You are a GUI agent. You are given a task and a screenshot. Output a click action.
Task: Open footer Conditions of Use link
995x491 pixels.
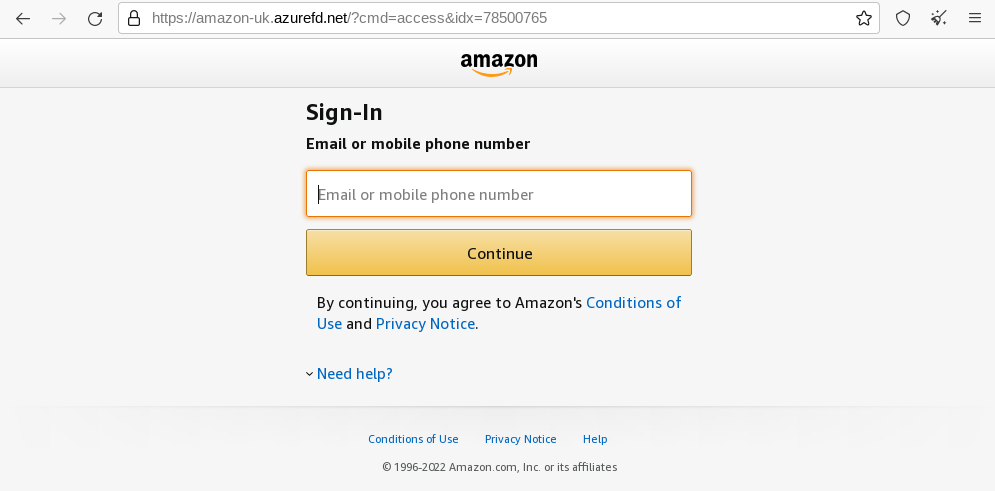tap(413, 439)
